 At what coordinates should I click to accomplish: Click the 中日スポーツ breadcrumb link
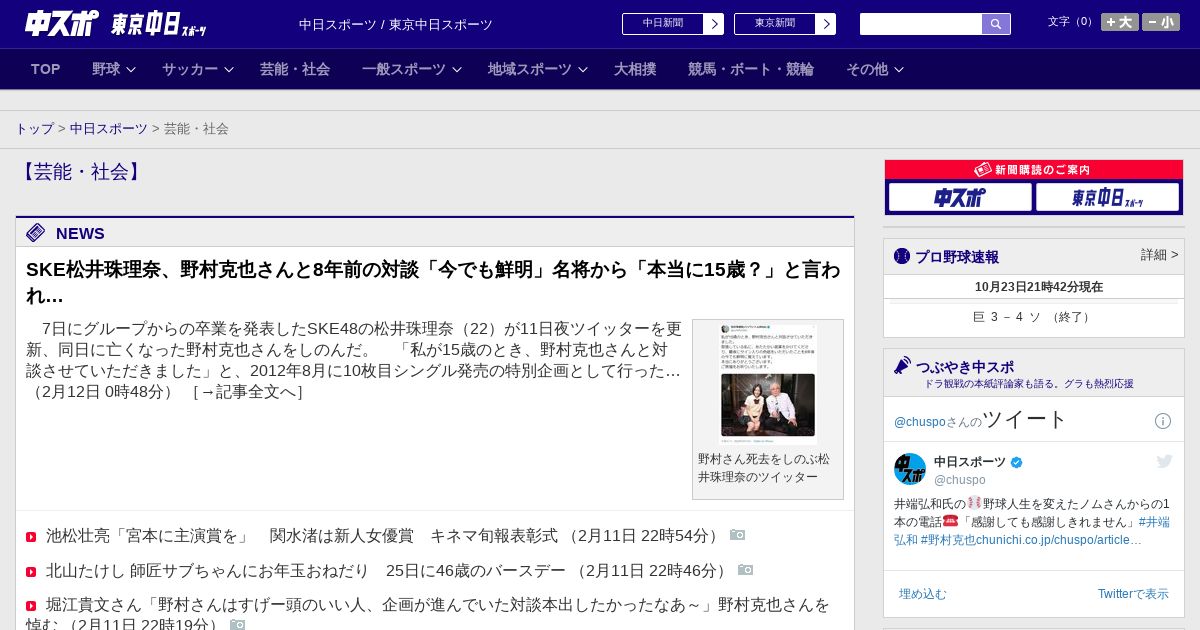(x=109, y=129)
